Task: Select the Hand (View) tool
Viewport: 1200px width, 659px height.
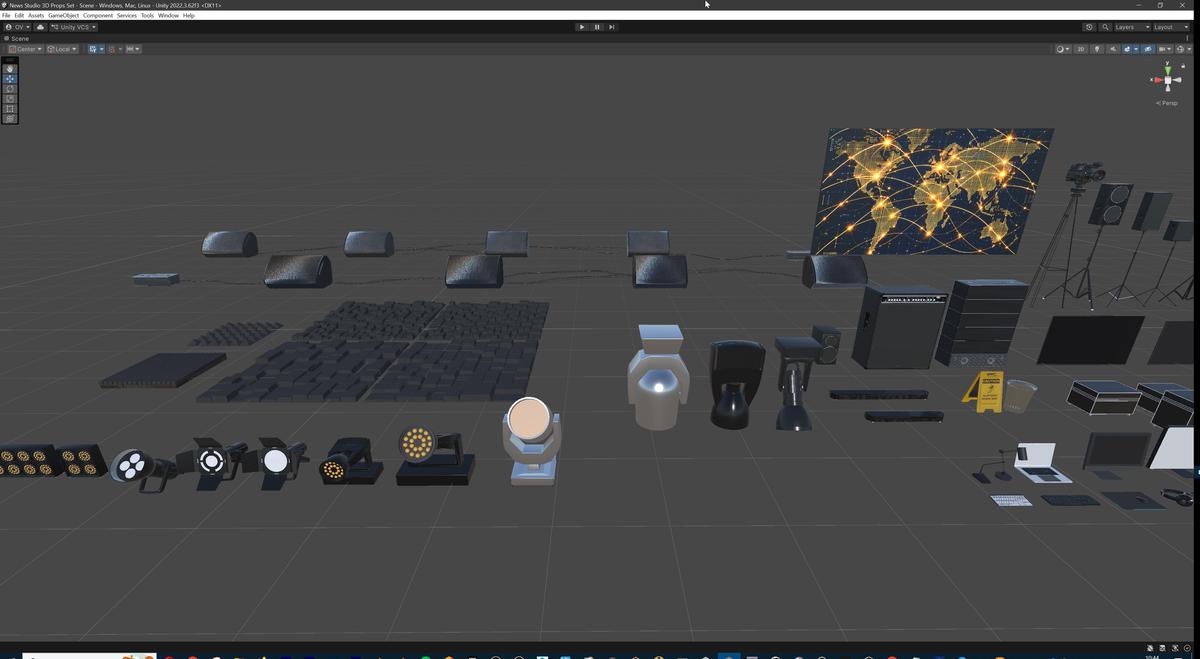Action: [x=10, y=69]
